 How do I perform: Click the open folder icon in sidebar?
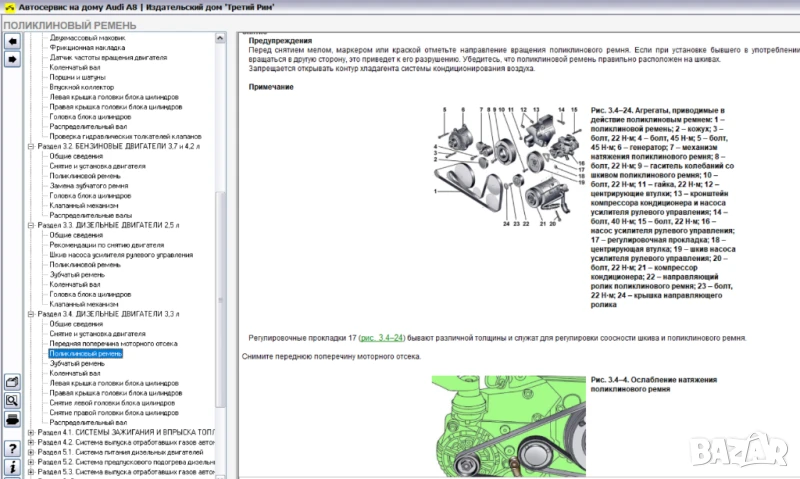click(12, 382)
